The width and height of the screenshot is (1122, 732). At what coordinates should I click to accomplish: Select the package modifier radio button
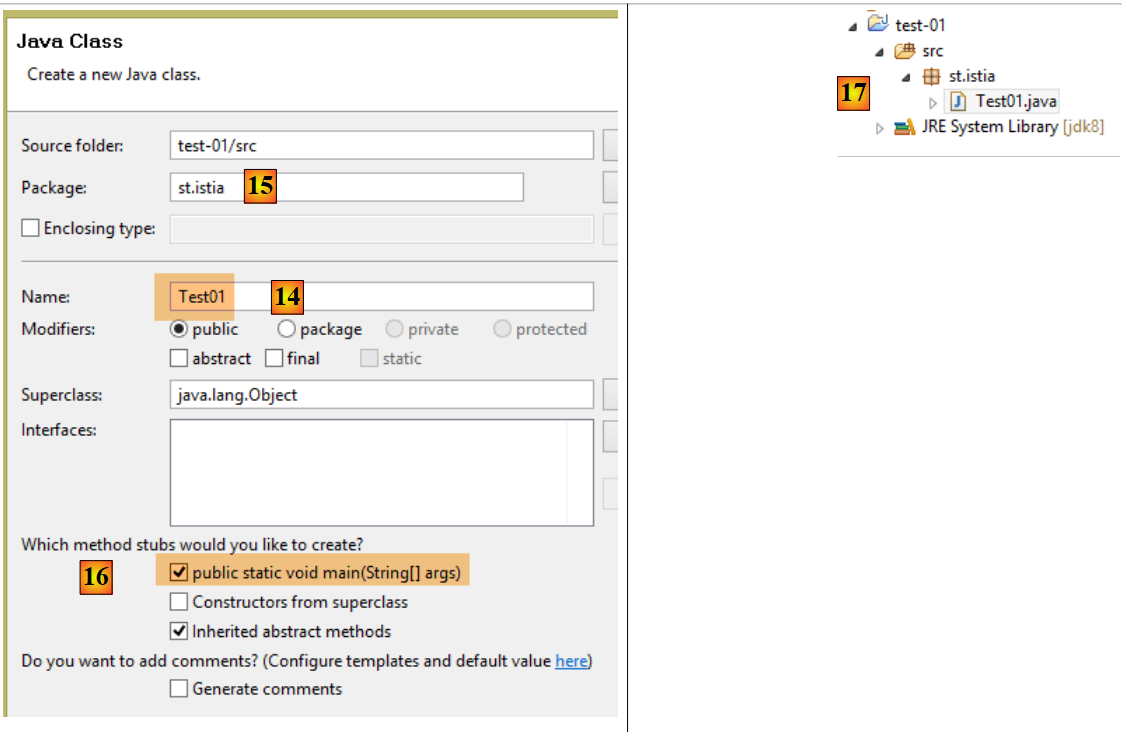[x=287, y=329]
